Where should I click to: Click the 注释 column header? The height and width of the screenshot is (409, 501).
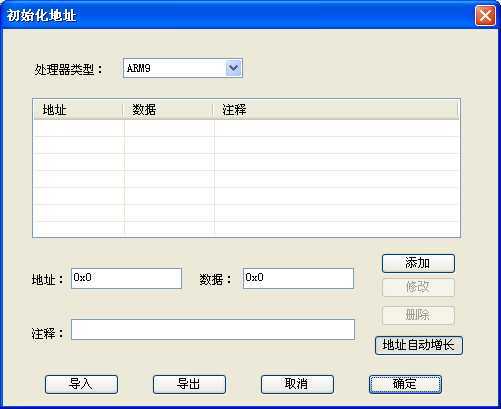[336, 110]
